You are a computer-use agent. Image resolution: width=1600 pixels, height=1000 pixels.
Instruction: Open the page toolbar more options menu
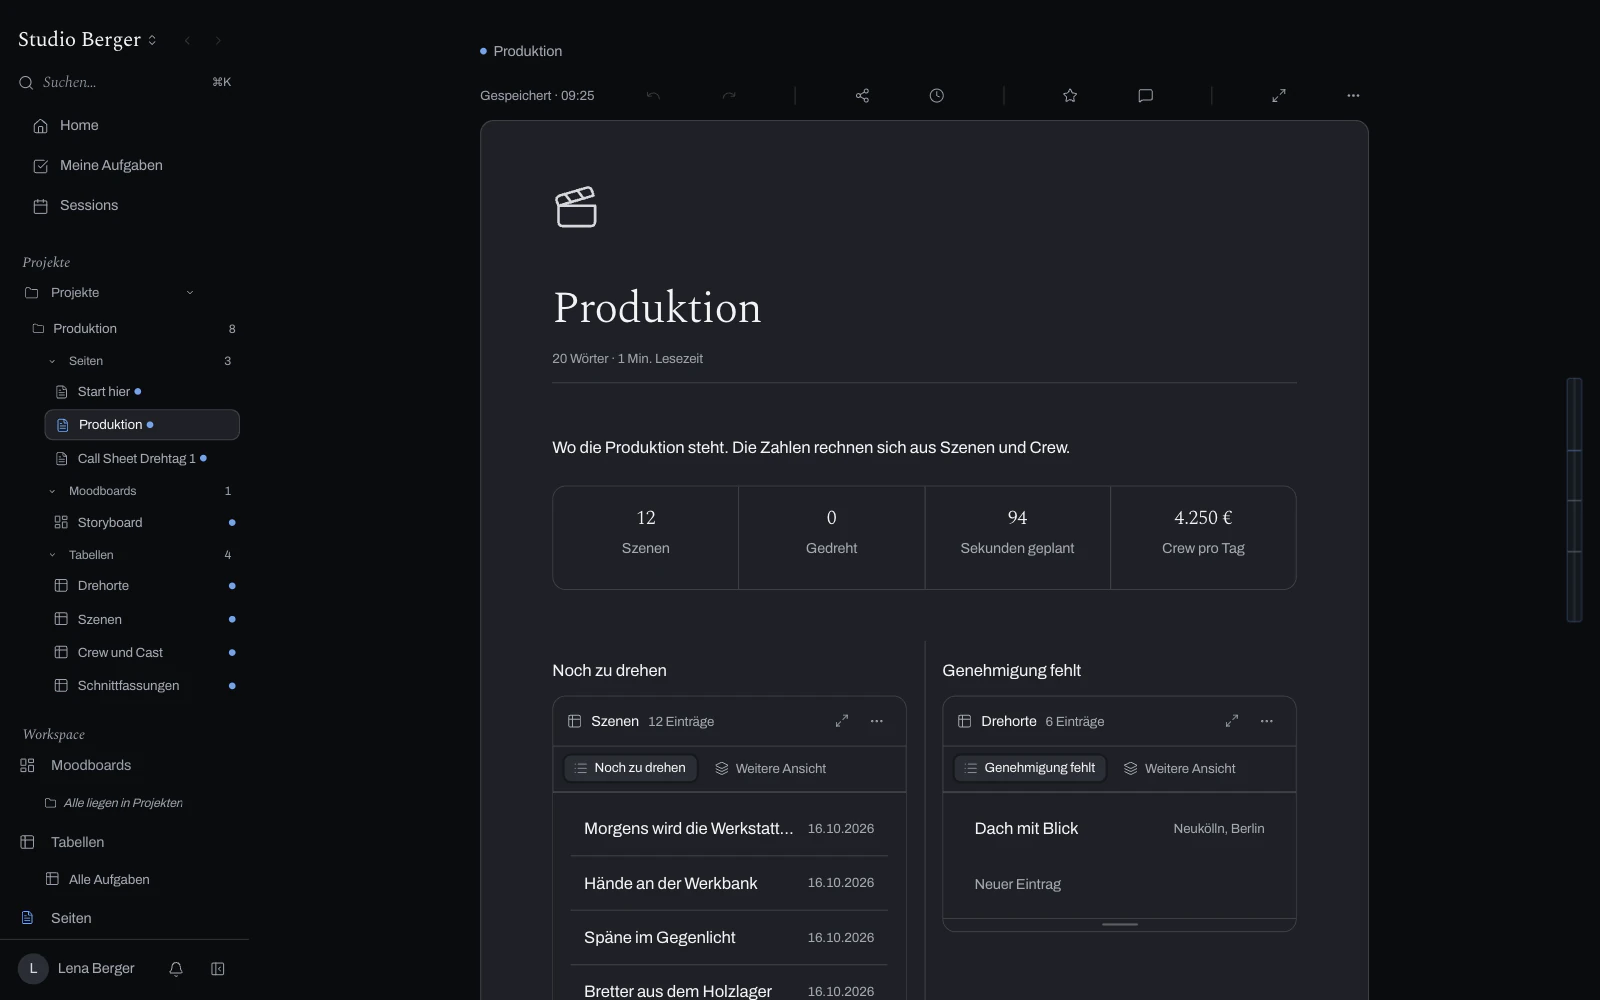[1353, 96]
